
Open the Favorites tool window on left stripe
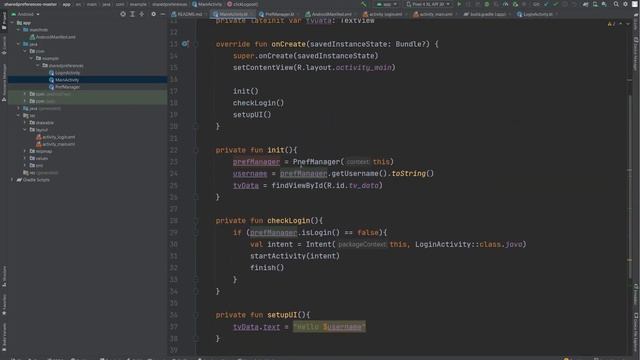(4, 304)
